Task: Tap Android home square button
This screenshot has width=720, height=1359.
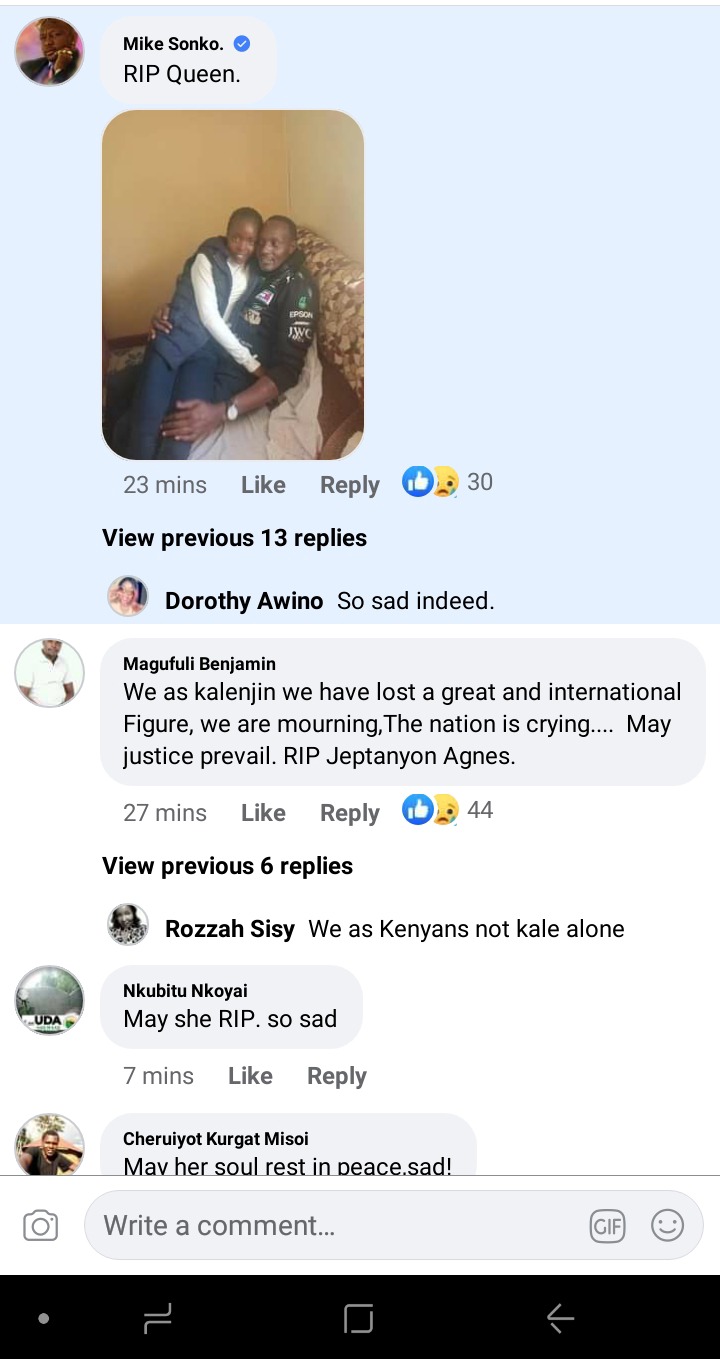Action: tap(358, 1319)
